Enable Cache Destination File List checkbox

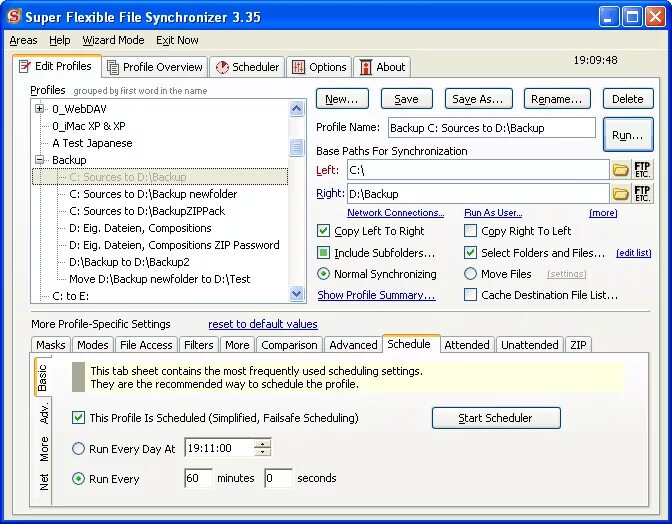(x=470, y=295)
